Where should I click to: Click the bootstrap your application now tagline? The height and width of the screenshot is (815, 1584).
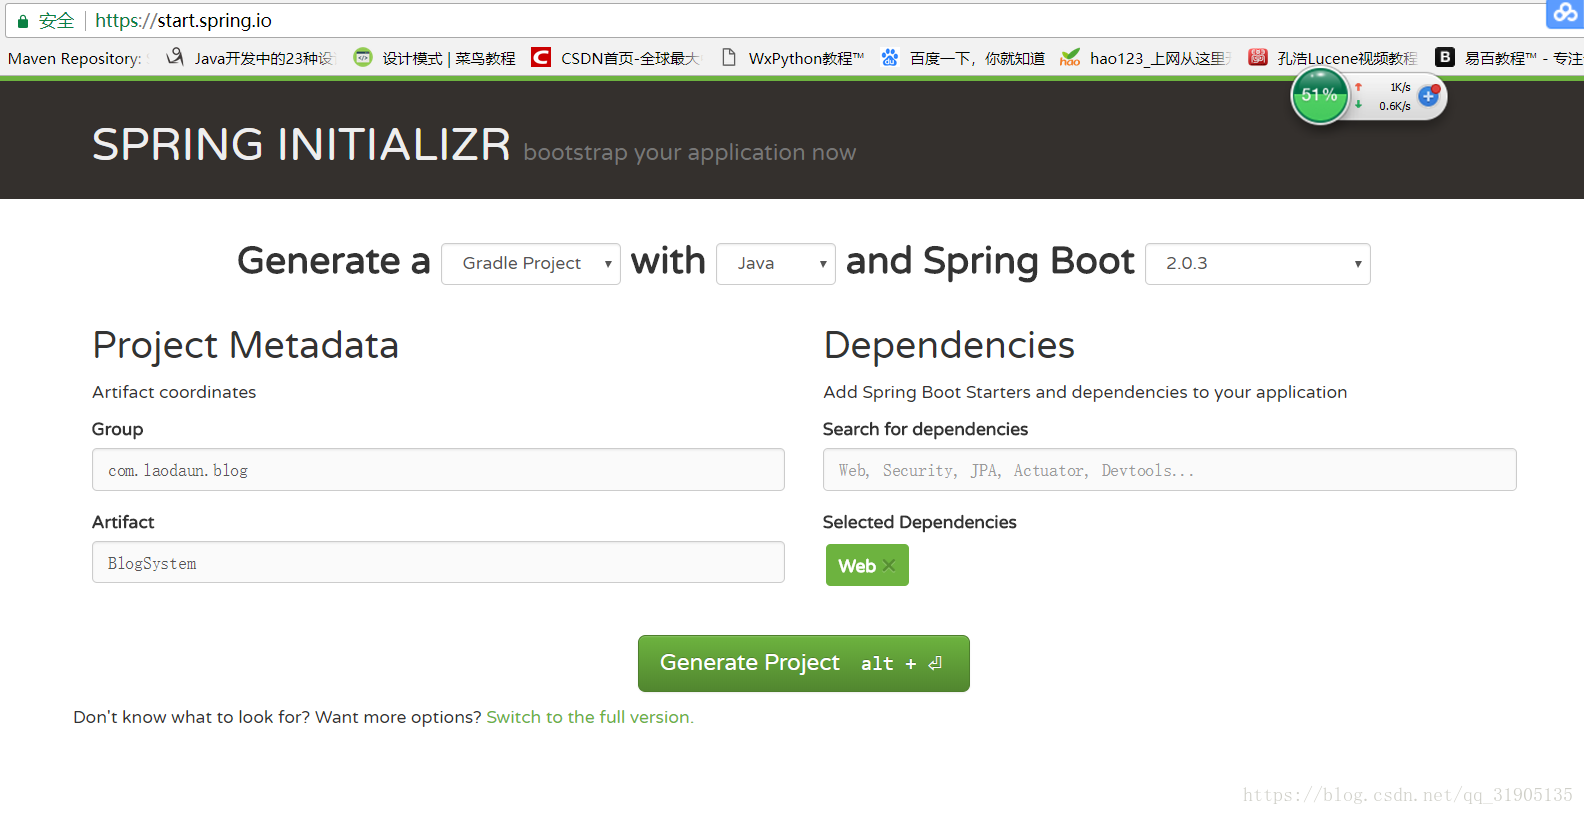(690, 152)
